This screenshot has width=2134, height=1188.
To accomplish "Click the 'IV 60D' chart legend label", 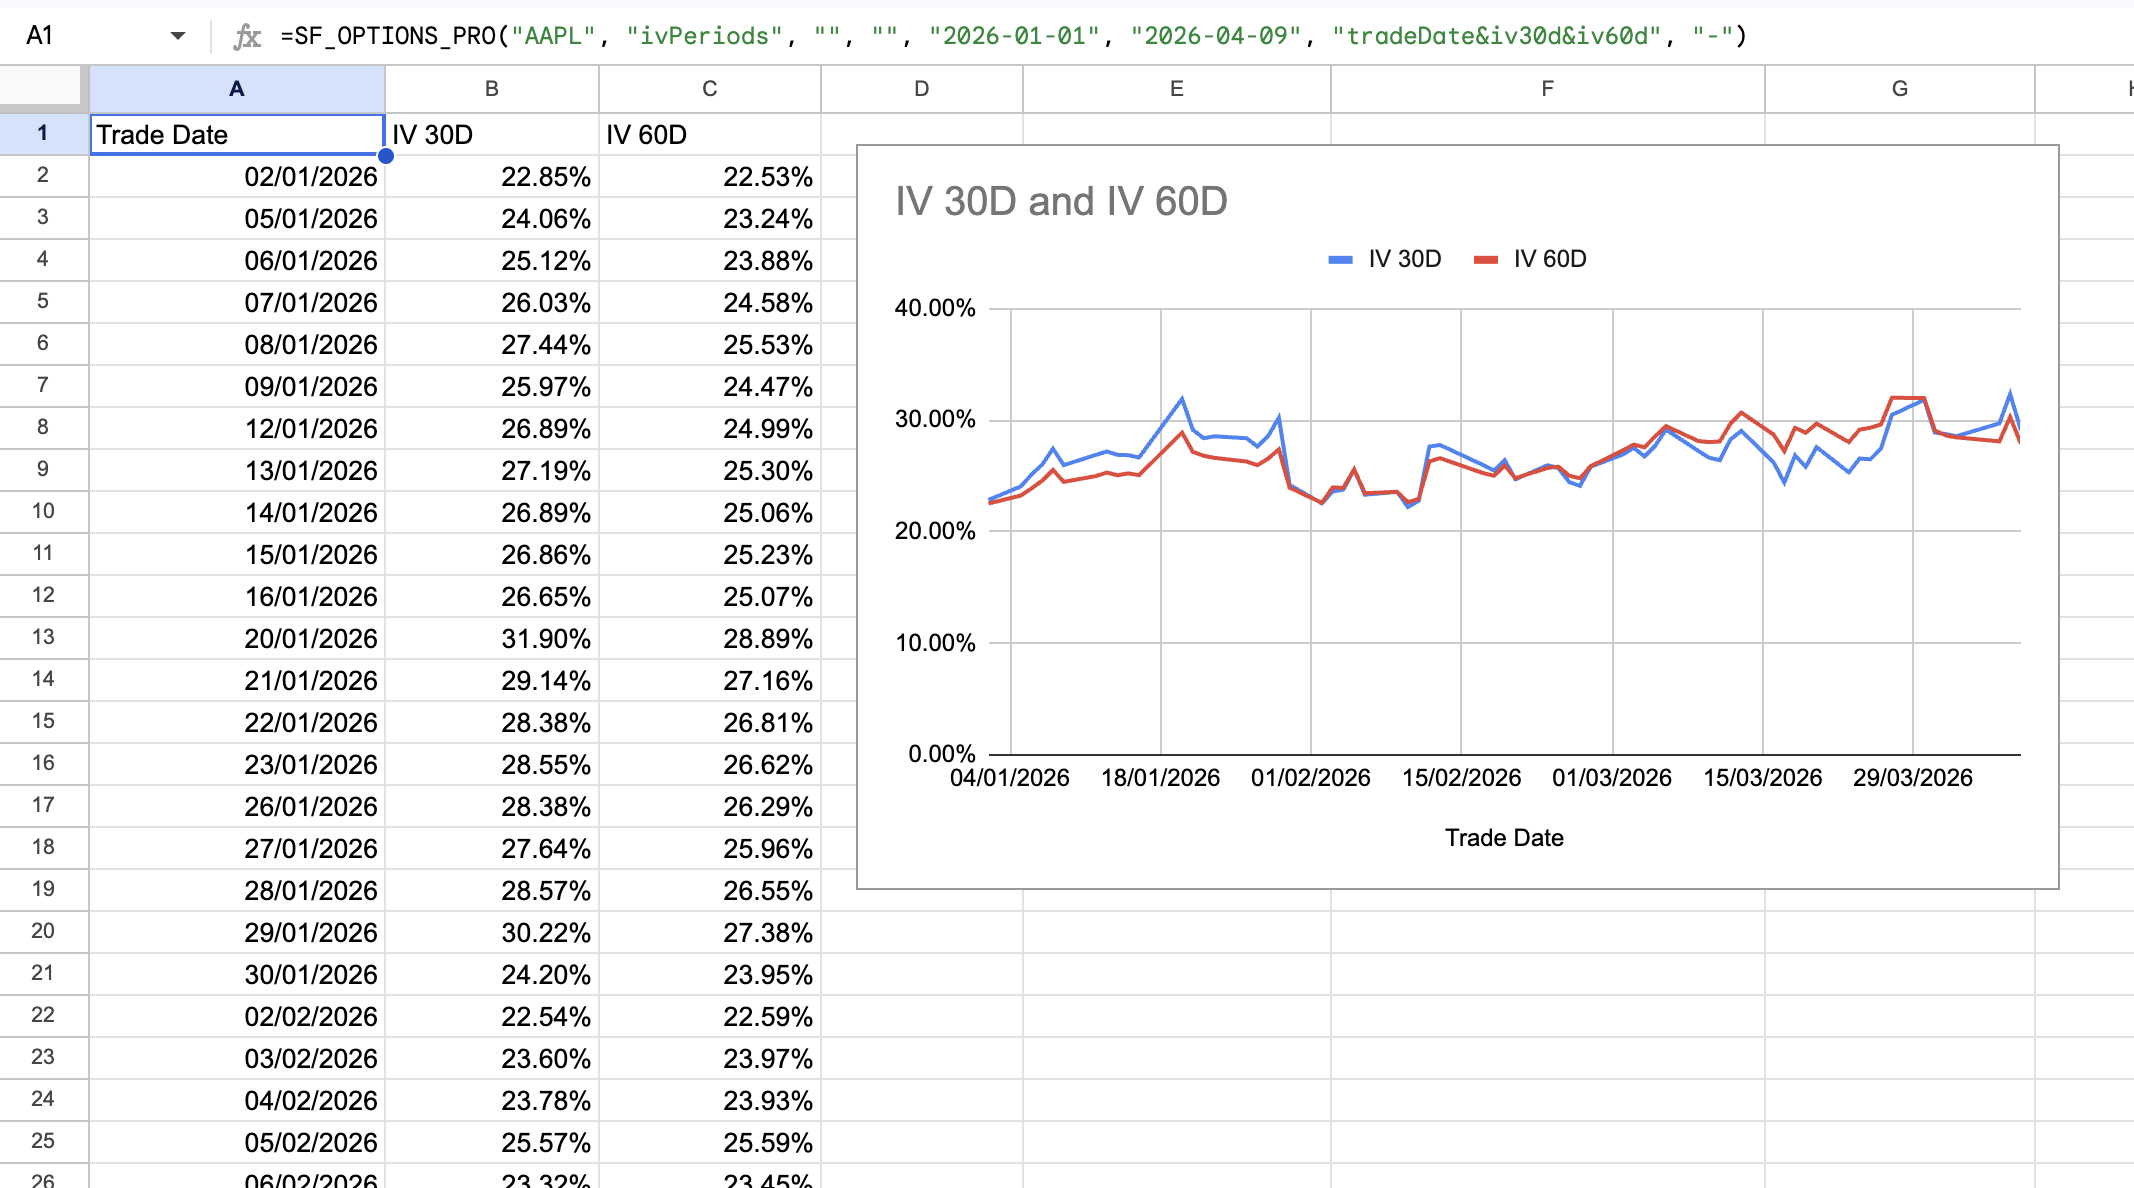I will [1550, 259].
